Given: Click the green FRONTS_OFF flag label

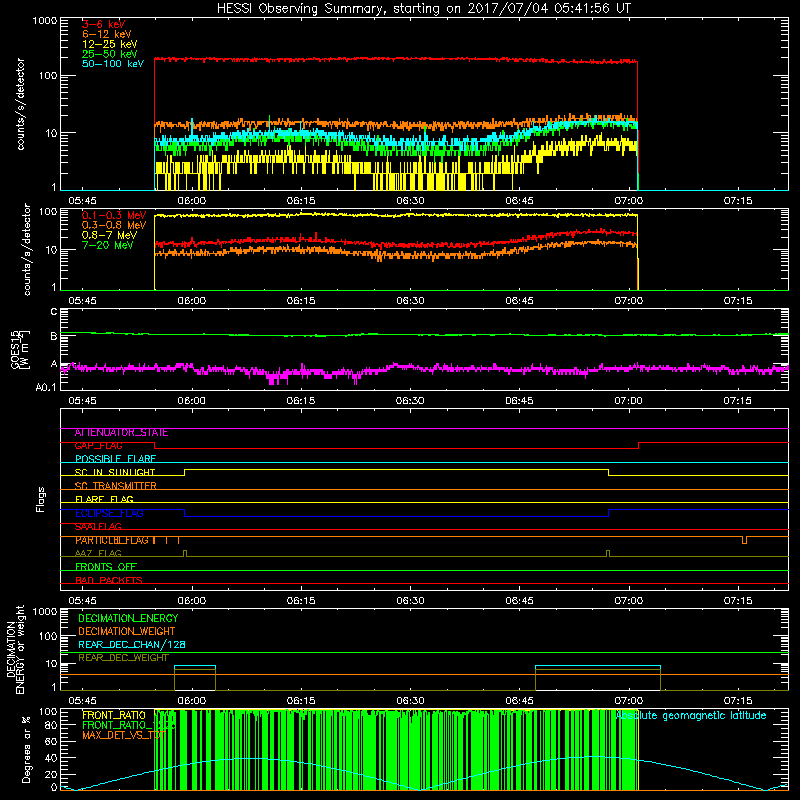Looking at the screenshot, I should pos(106,567).
